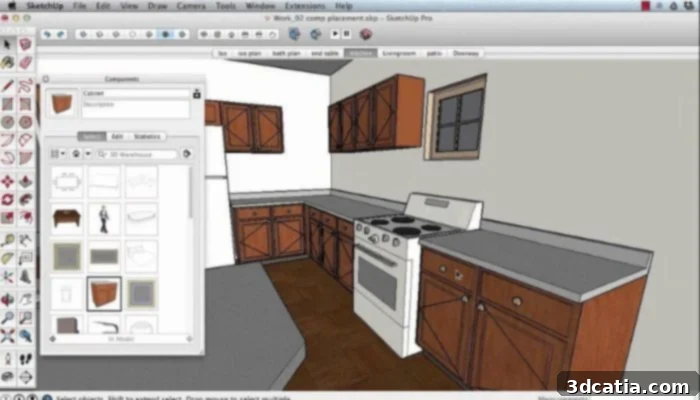Select the Protractor tool
The image size is (700, 400).
point(7,258)
